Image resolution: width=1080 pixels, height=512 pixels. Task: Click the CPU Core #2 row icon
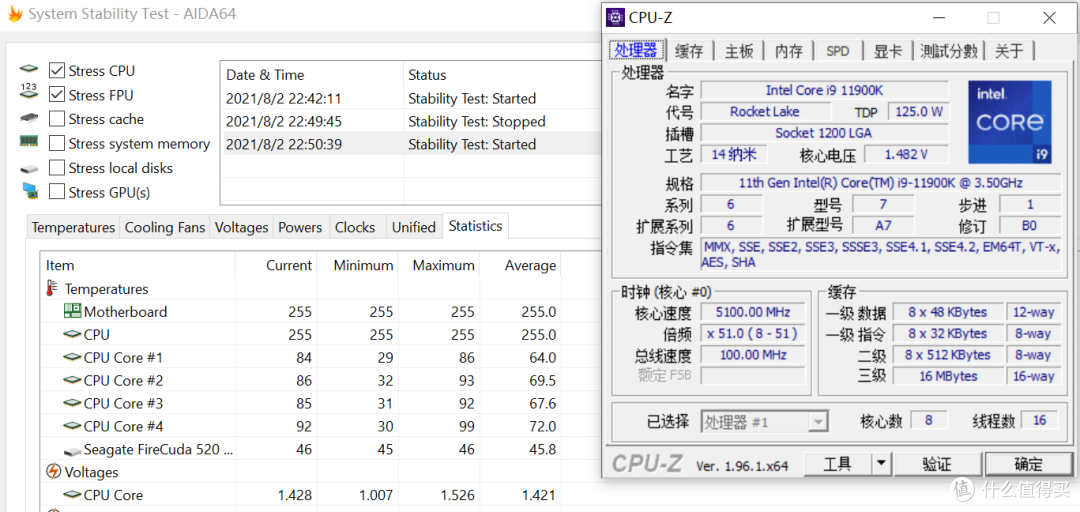click(72, 380)
